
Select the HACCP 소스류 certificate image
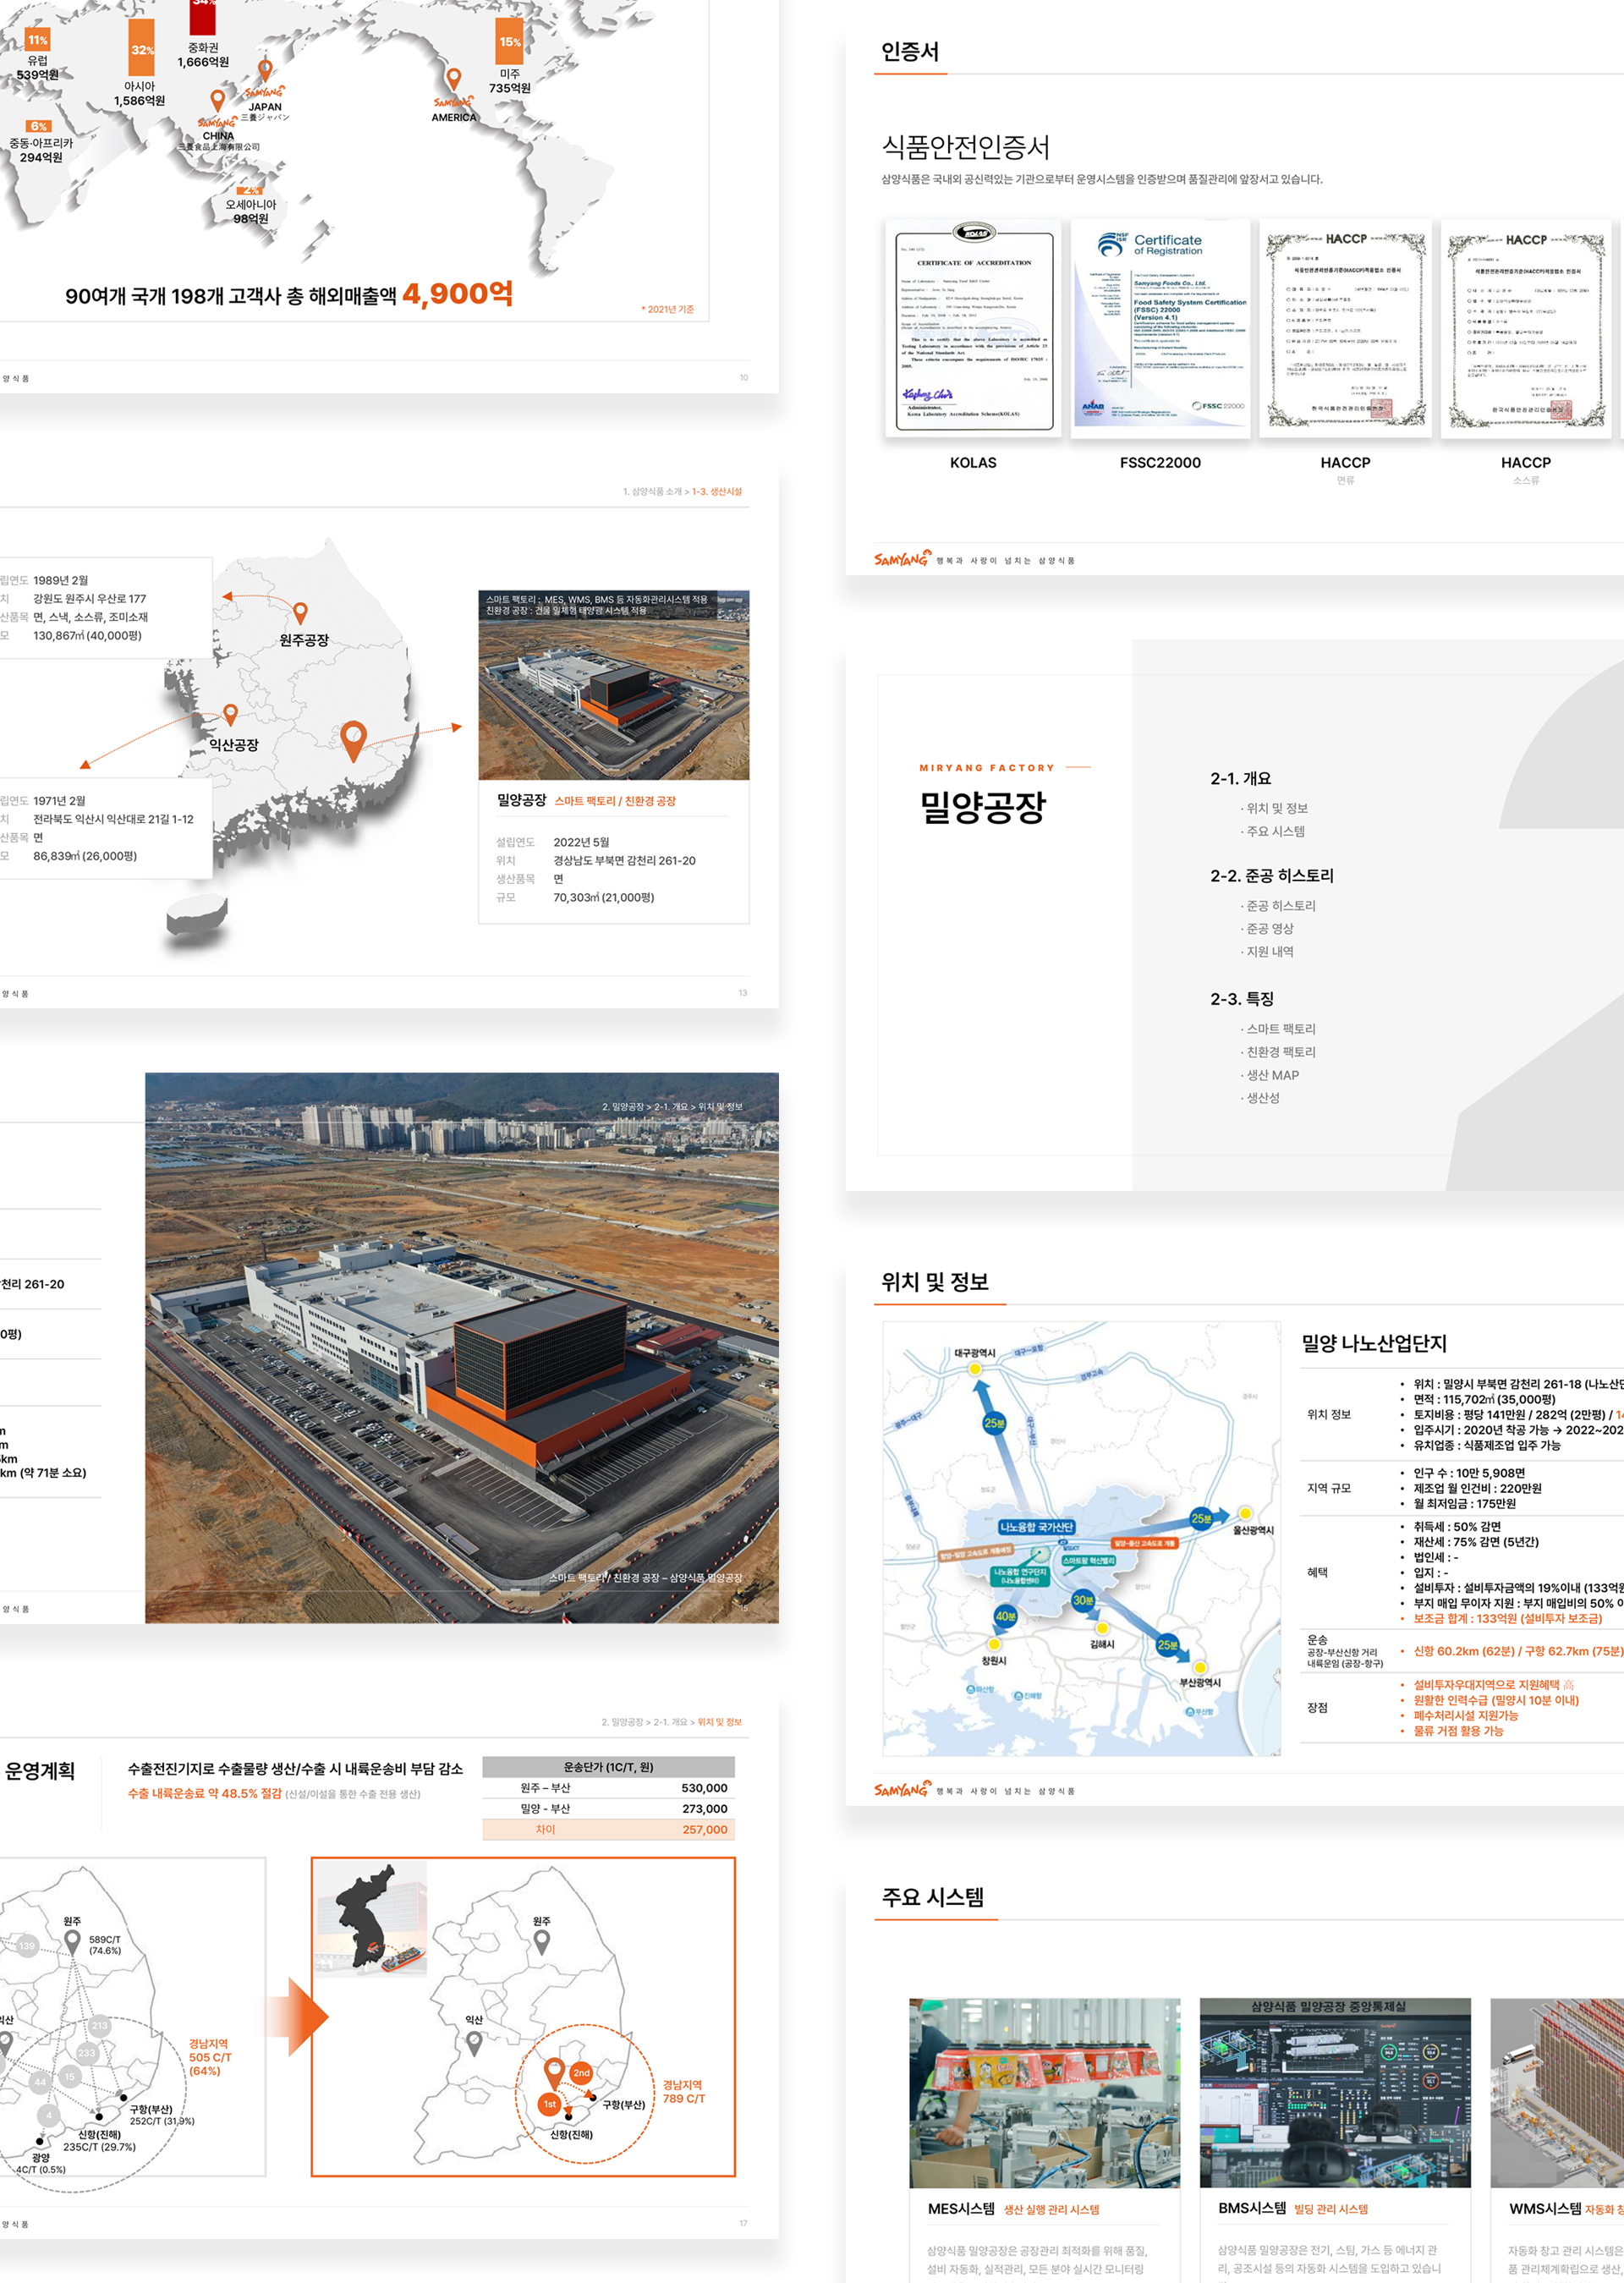tap(1526, 329)
